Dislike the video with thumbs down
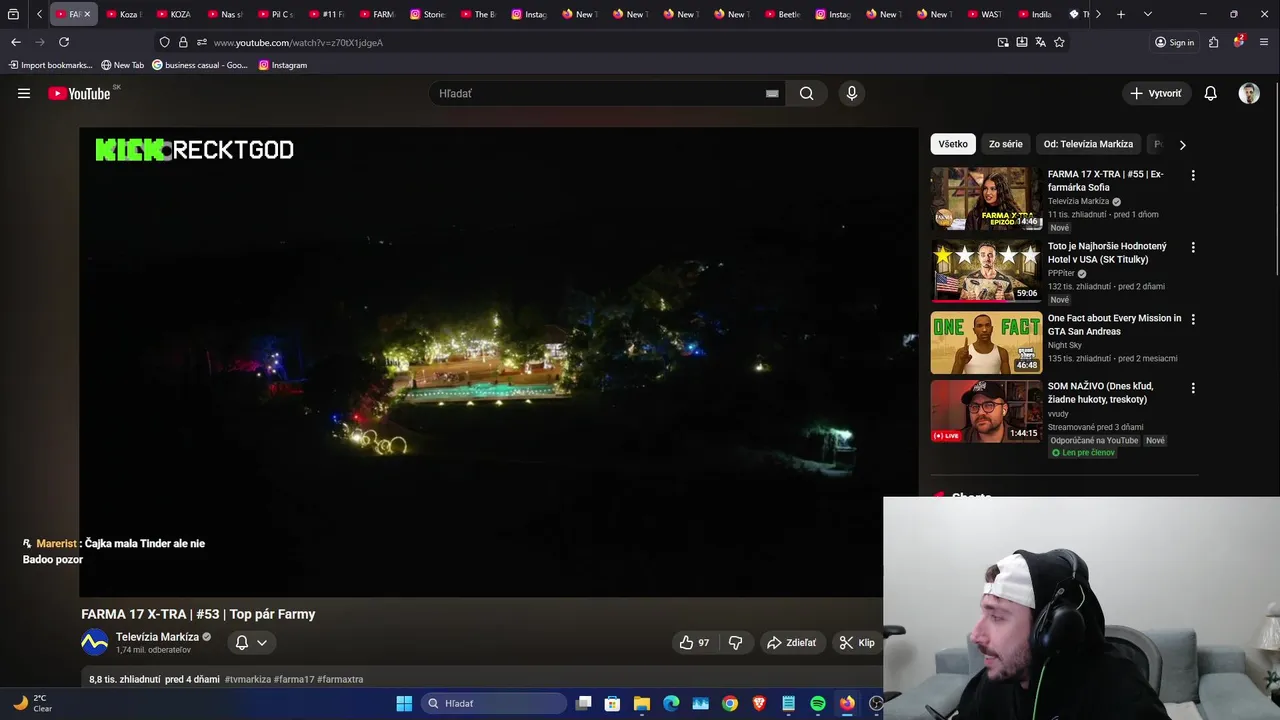The height and width of the screenshot is (720, 1280). (735, 643)
